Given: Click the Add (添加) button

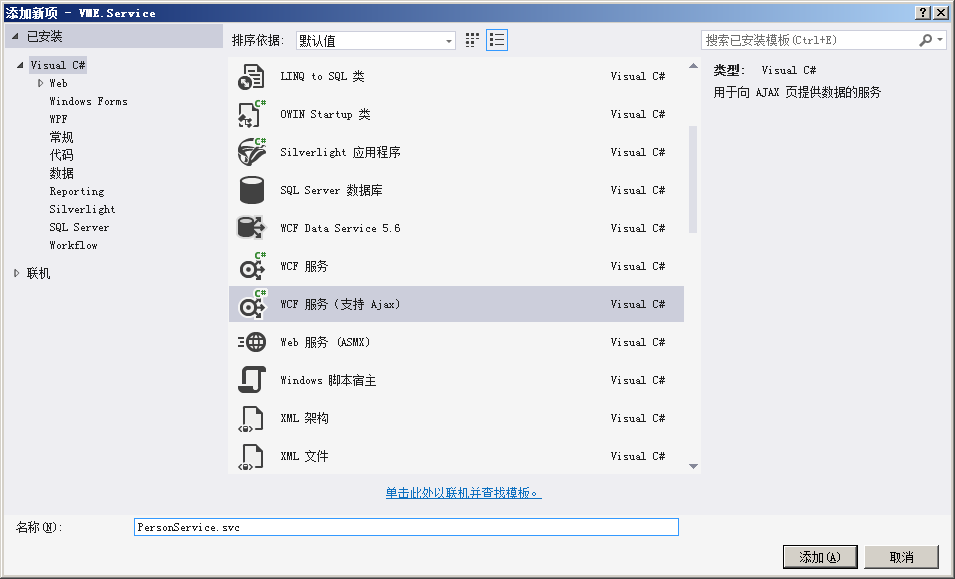Looking at the screenshot, I should 819,557.
